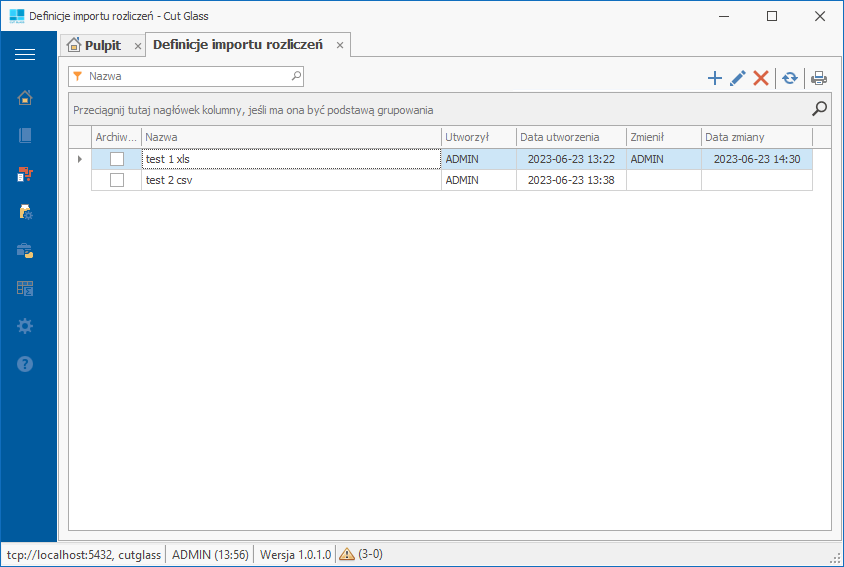Edit selected definition with pencil icon
844x567 pixels.
point(737,78)
